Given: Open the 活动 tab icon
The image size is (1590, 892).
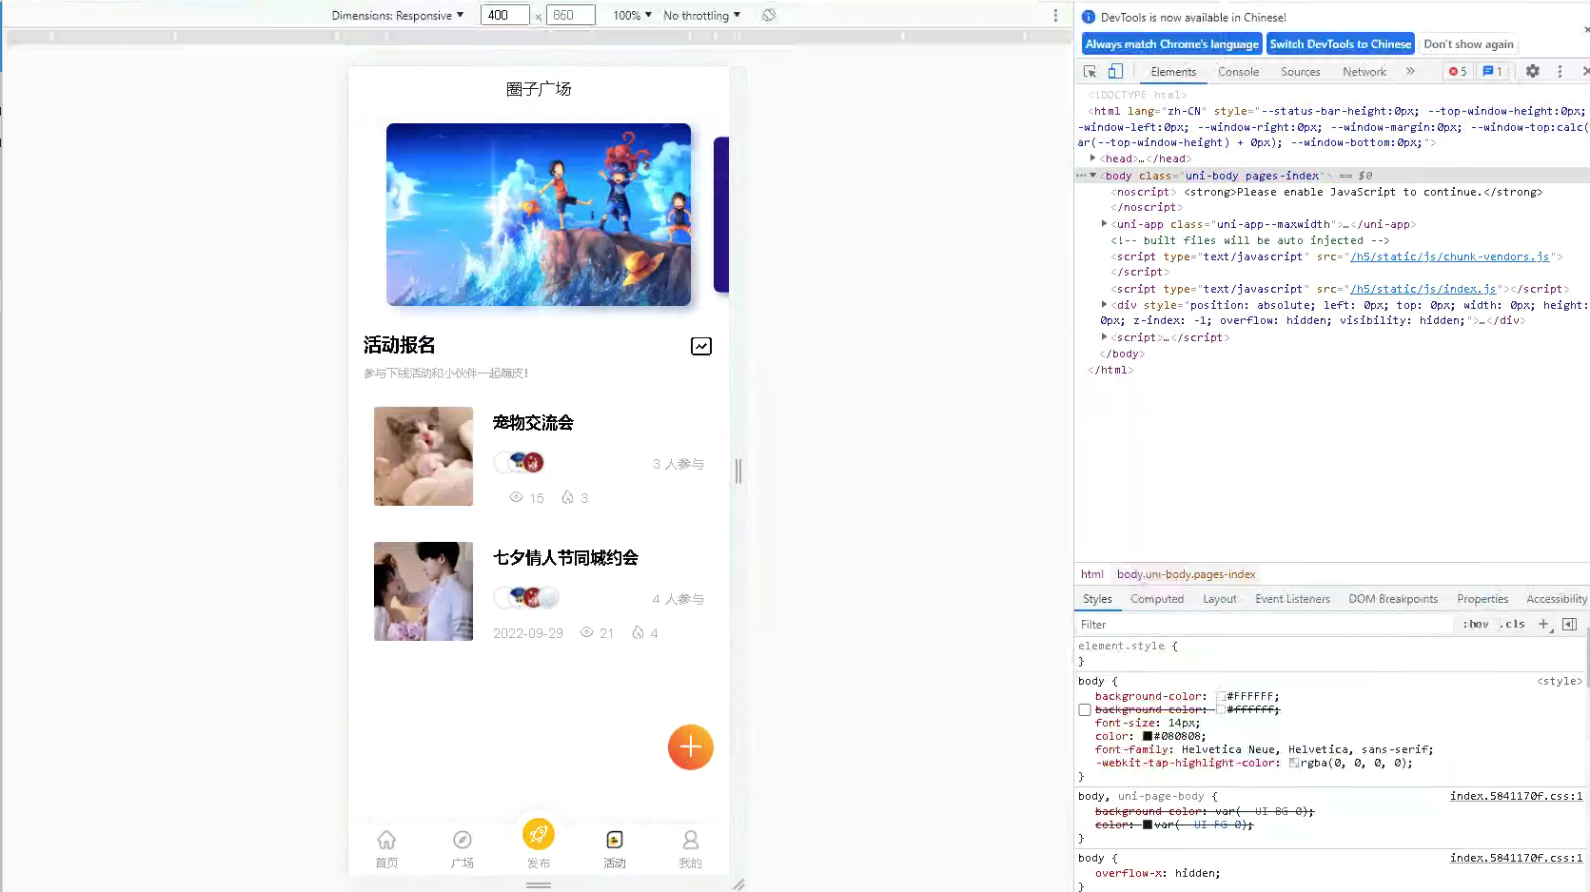Looking at the screenshot, I should click(x=614, y=840).
